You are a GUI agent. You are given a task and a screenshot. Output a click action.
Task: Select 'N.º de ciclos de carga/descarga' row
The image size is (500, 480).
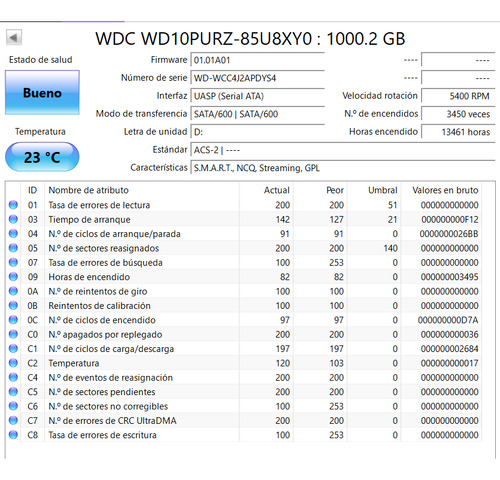244,348
